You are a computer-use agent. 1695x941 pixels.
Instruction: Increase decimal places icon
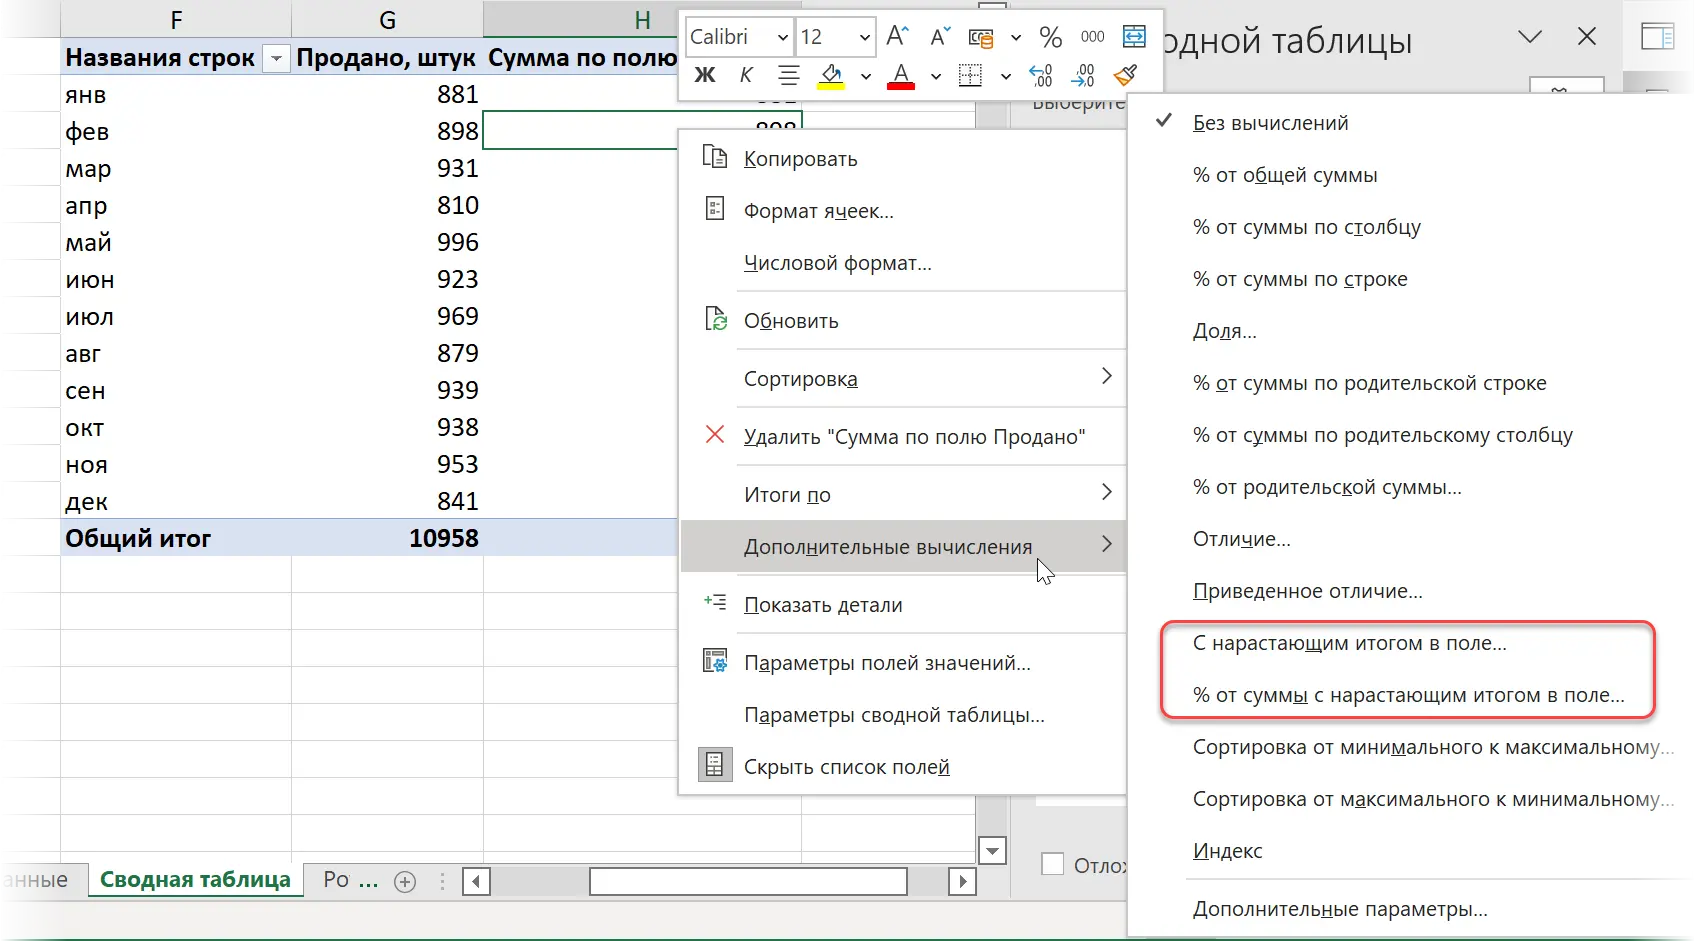[1041, 75]
